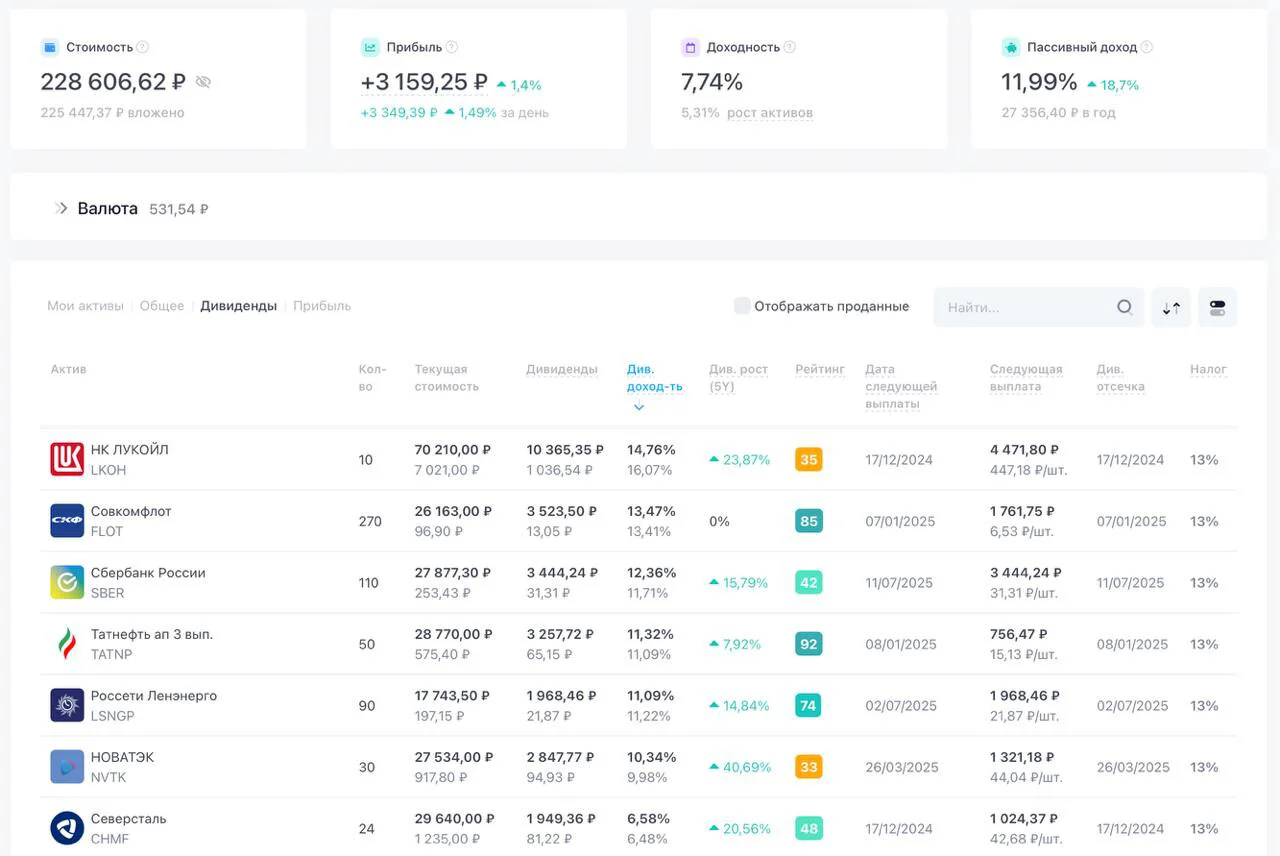
Task: Expand the Валюта section chevron
Action: [61, 208]
